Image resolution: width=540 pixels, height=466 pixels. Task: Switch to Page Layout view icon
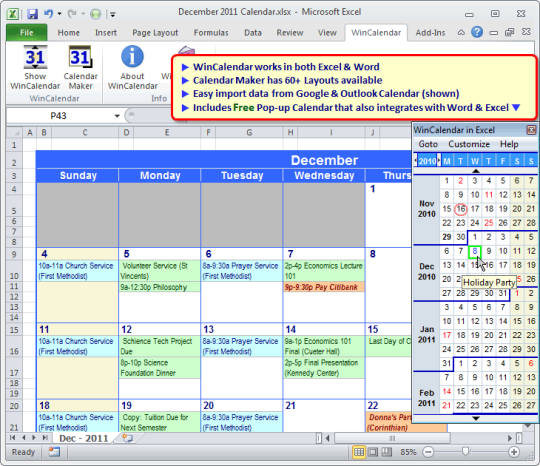point(373,452)
